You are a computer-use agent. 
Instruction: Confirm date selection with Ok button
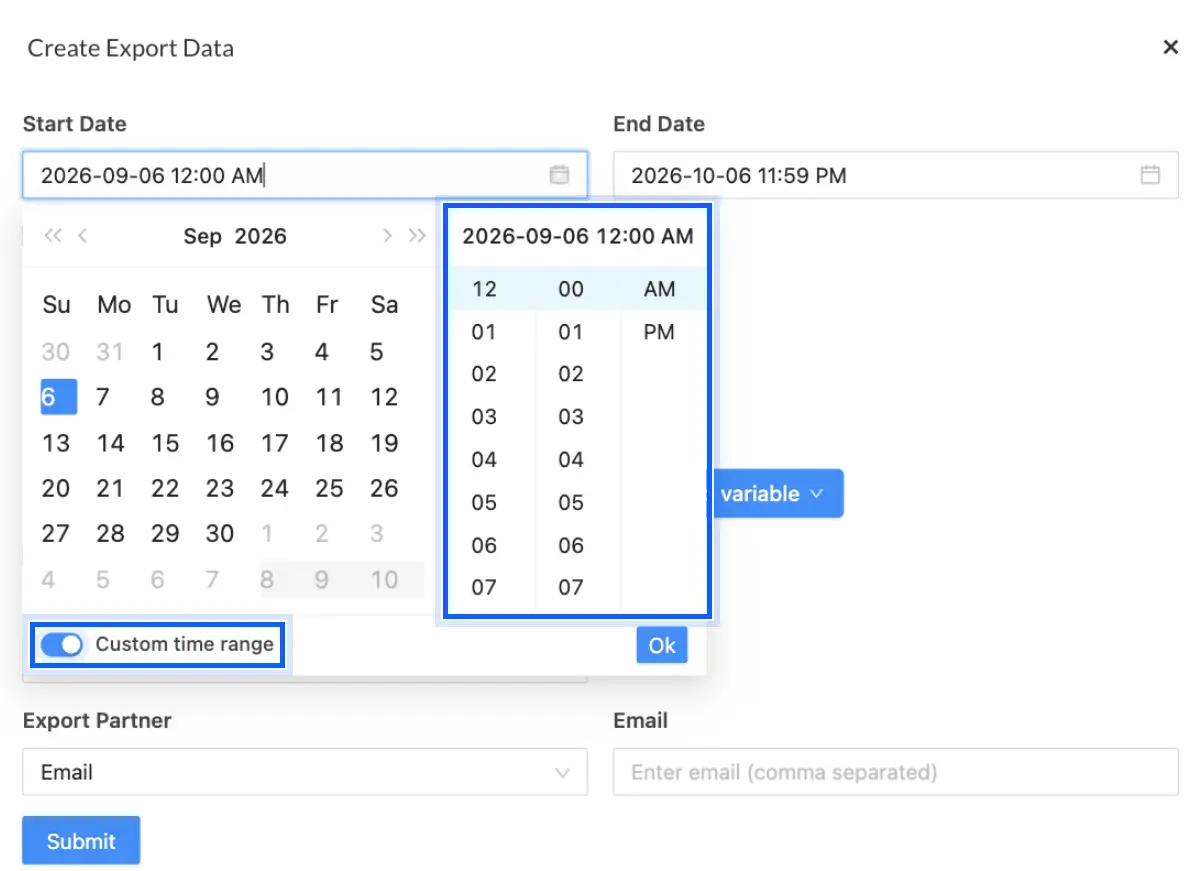[x=662, y=645]
